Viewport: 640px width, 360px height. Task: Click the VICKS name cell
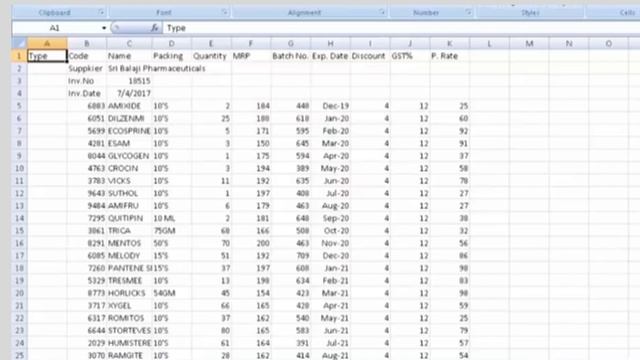[129, 181]
